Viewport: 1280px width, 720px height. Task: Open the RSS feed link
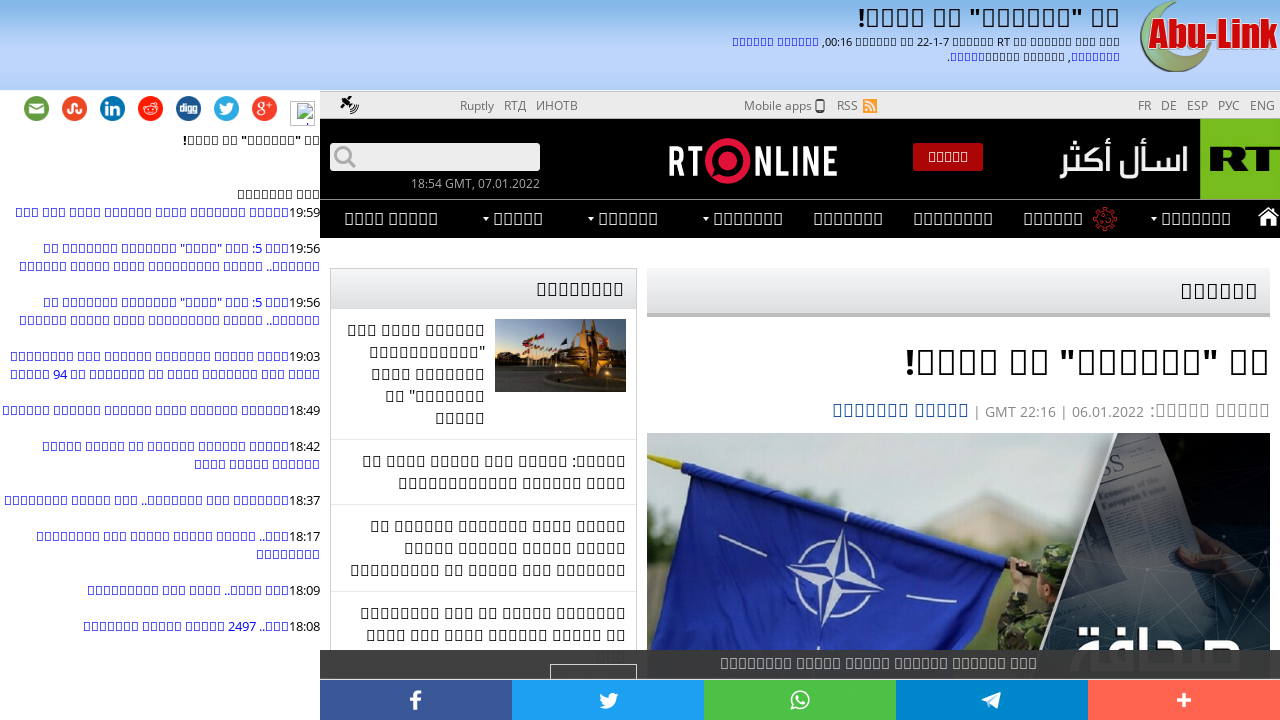pos(856,106)
